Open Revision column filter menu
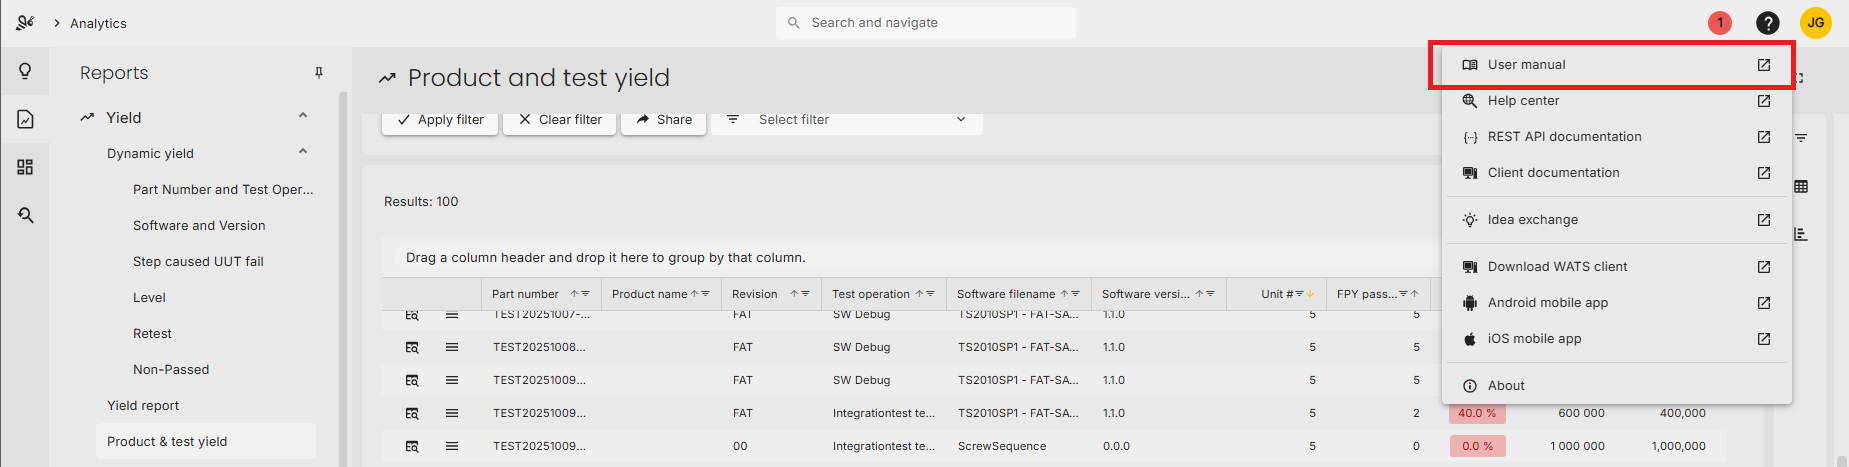 [805, 294]
